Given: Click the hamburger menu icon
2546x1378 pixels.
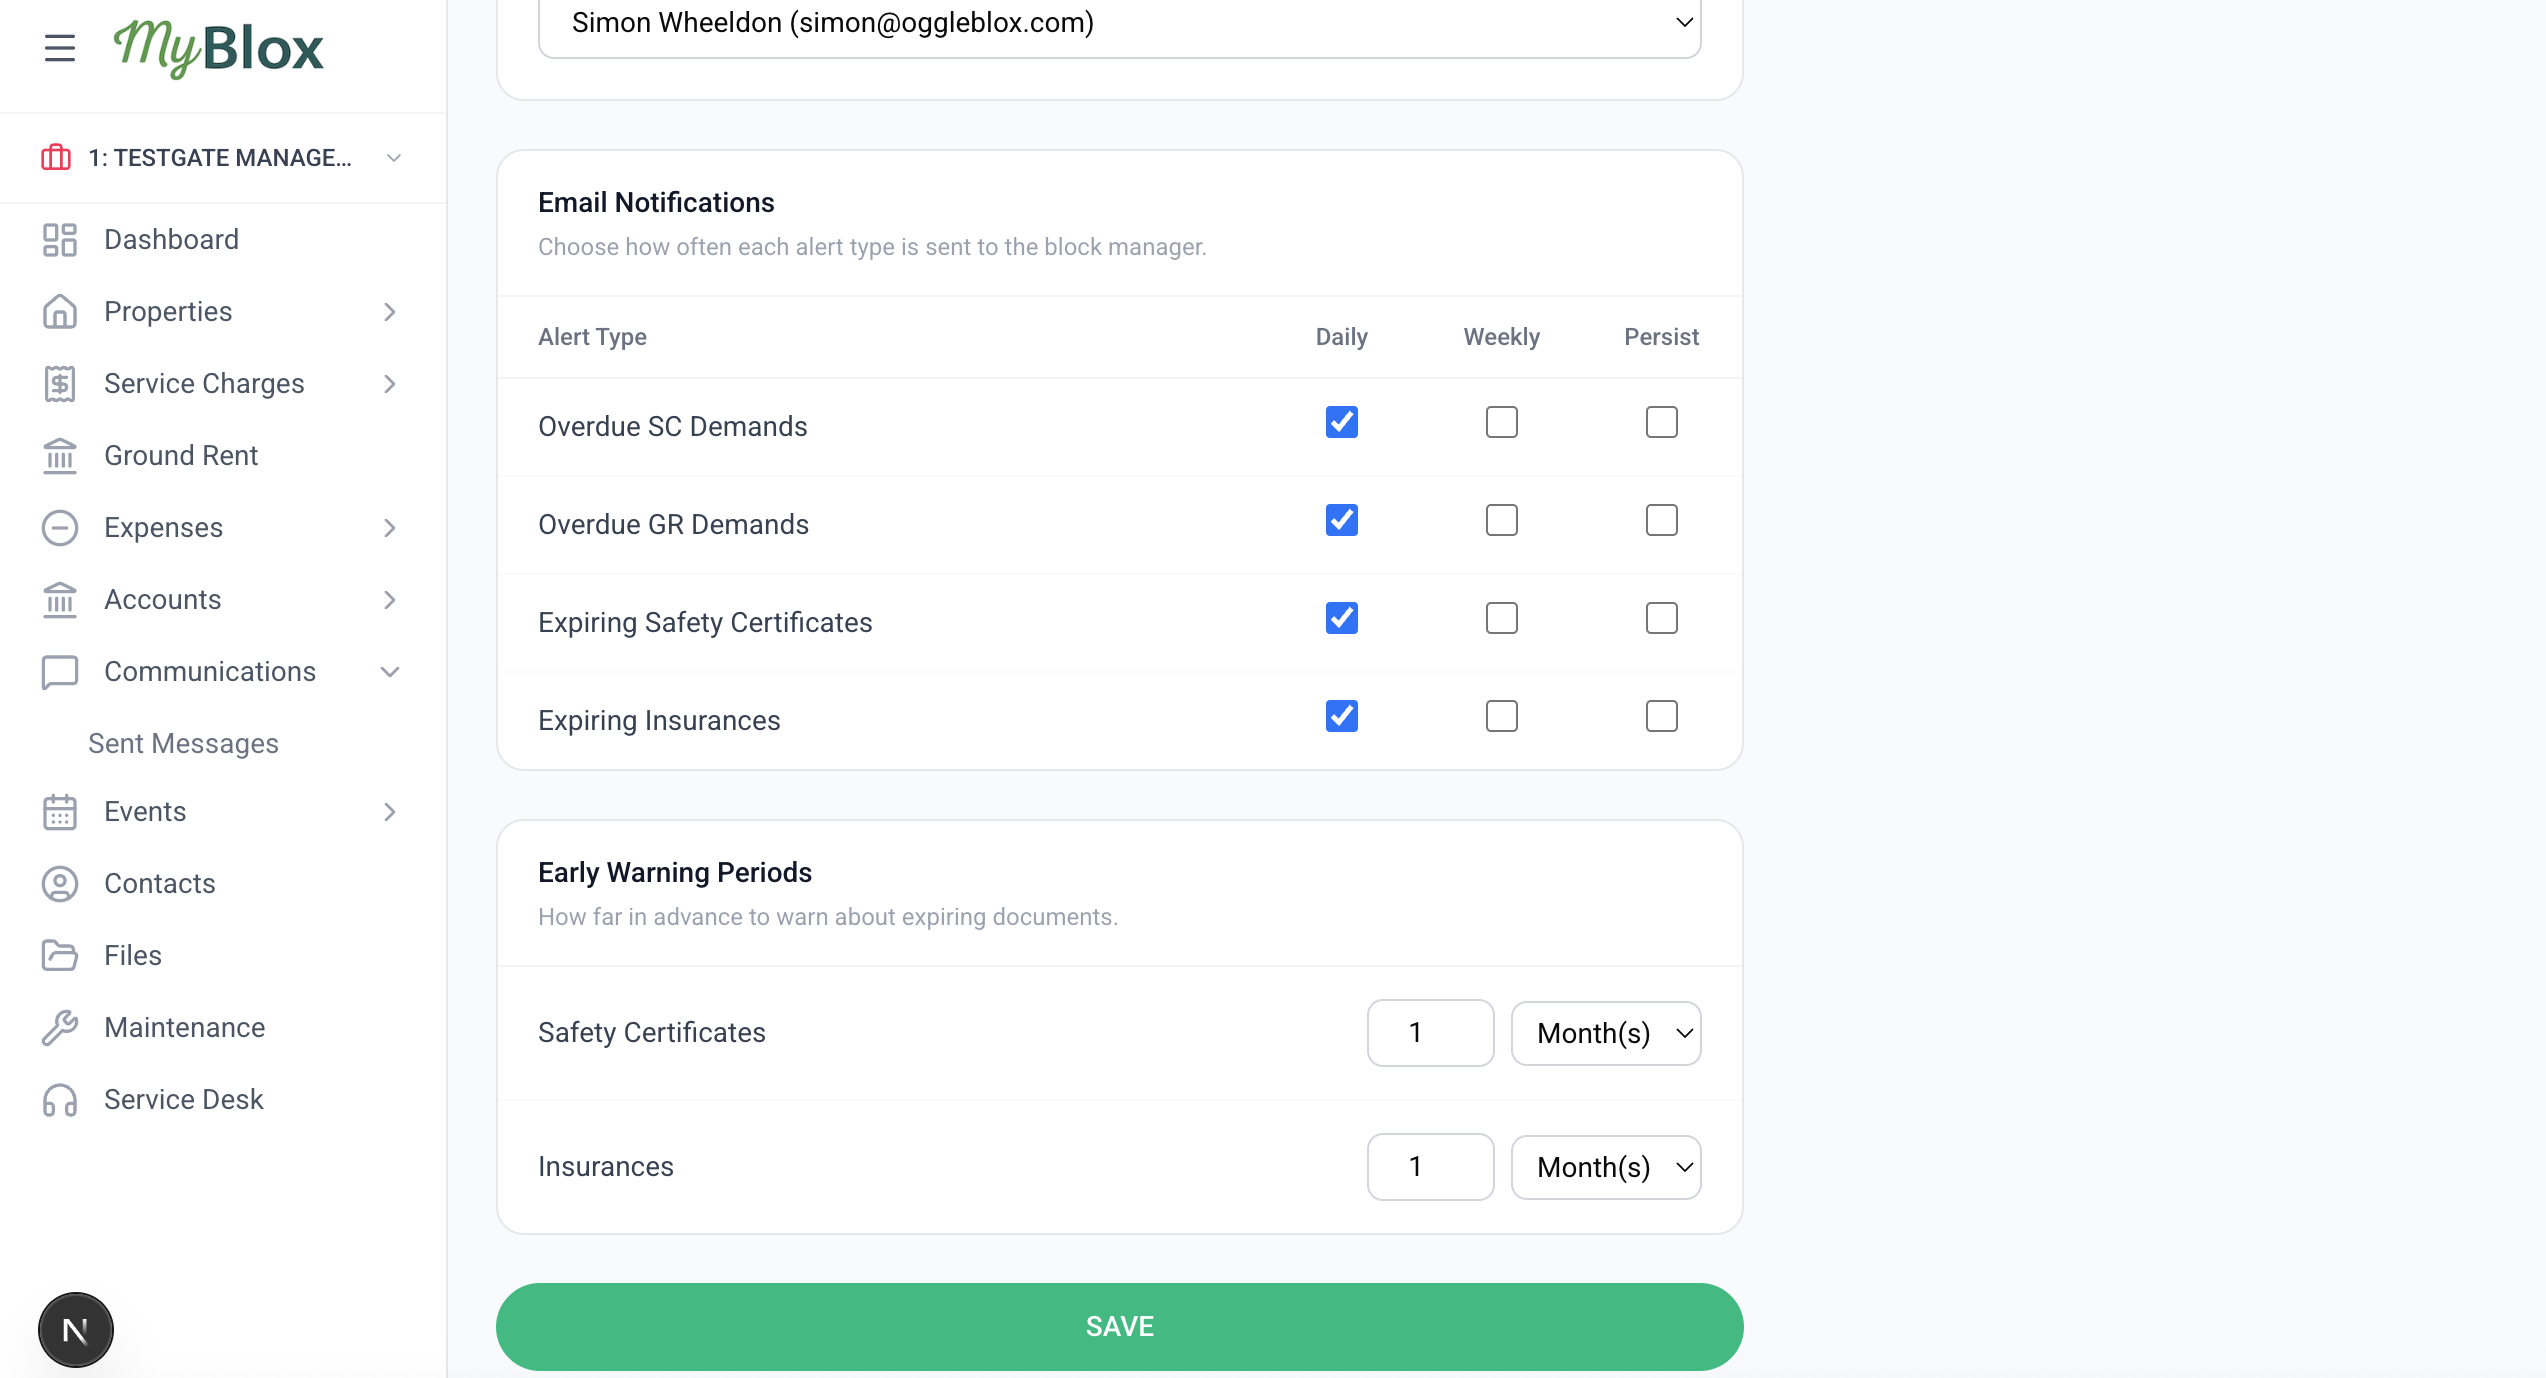Looking at the screenshot, I should 59,48.
